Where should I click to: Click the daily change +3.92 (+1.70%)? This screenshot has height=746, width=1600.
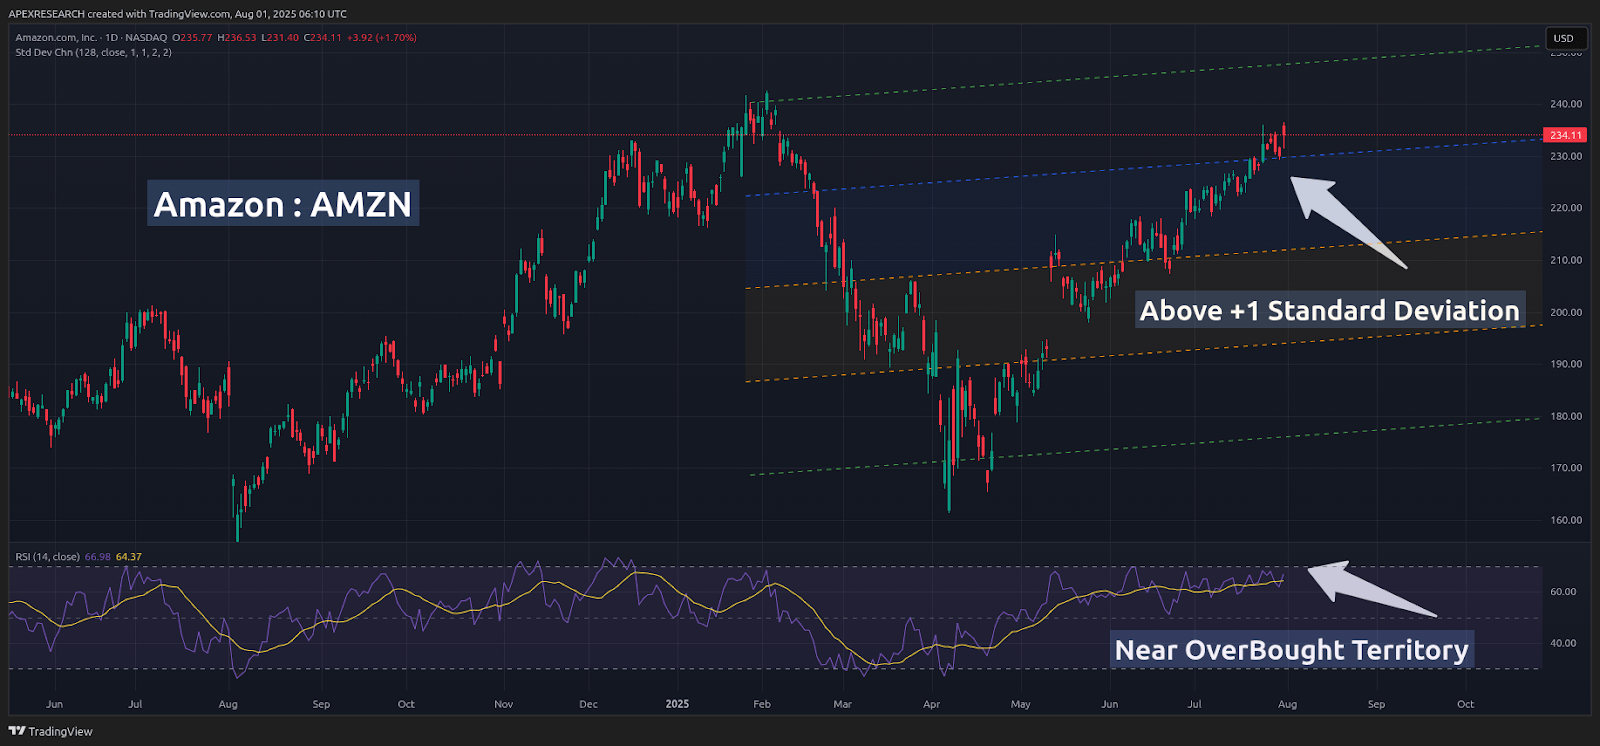click(x=382, y=38)
